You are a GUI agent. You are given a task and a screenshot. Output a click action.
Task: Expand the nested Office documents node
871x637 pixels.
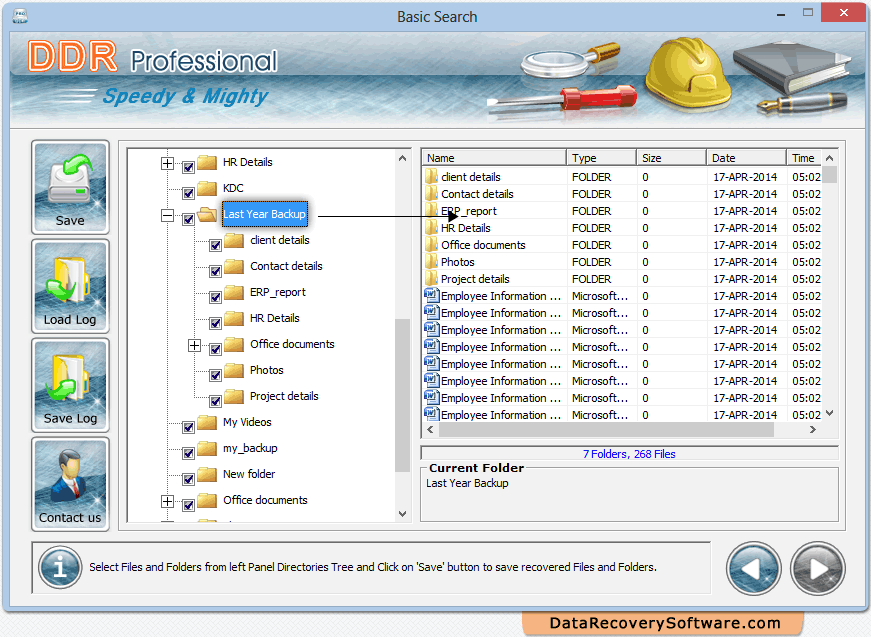pyautogui.click(x=194, y=345)
